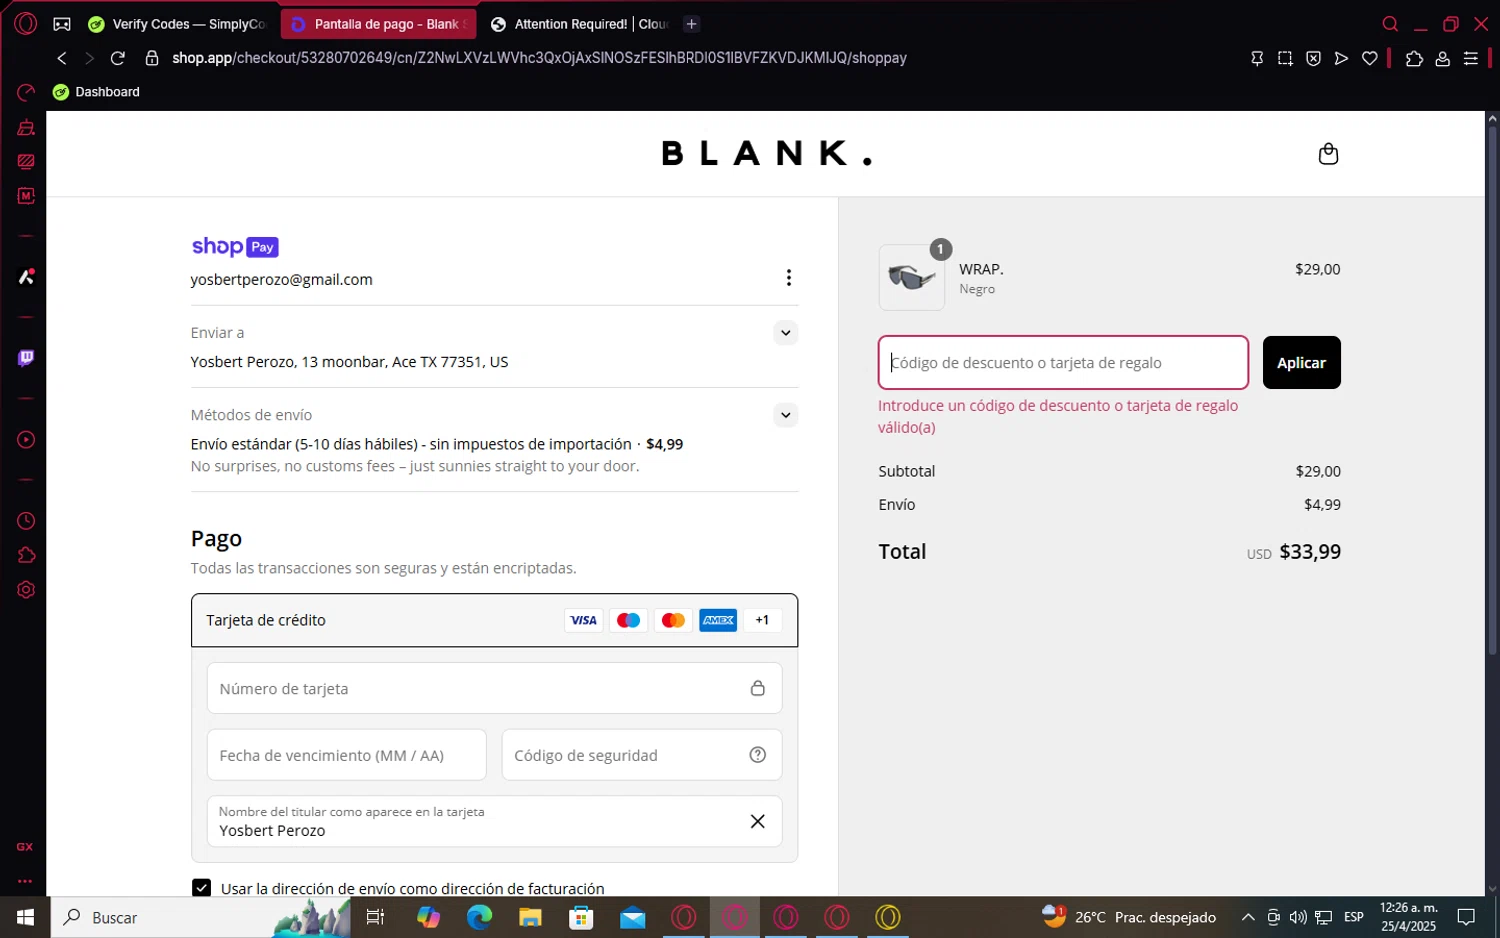This screenshot has width=1500, height=938.
Task: Focus the Fecha de vencimiento field
Action: tap(346, 755)
